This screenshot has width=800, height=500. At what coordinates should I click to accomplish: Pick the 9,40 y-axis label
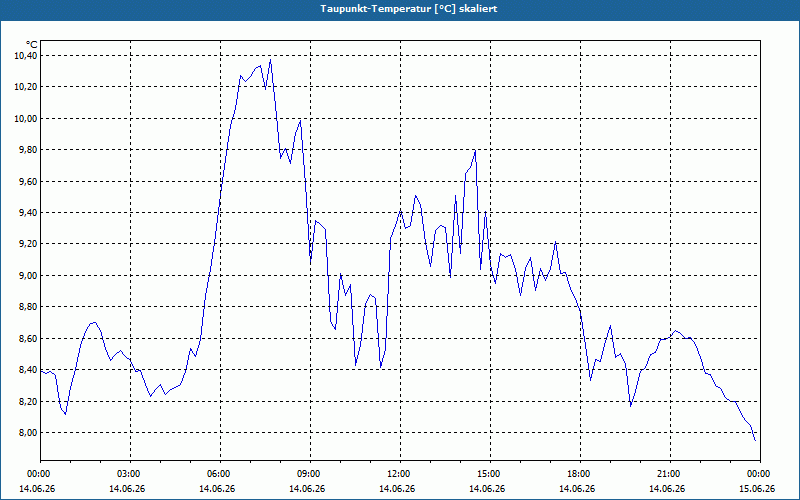pyautogui.click(x=29, y=213)
